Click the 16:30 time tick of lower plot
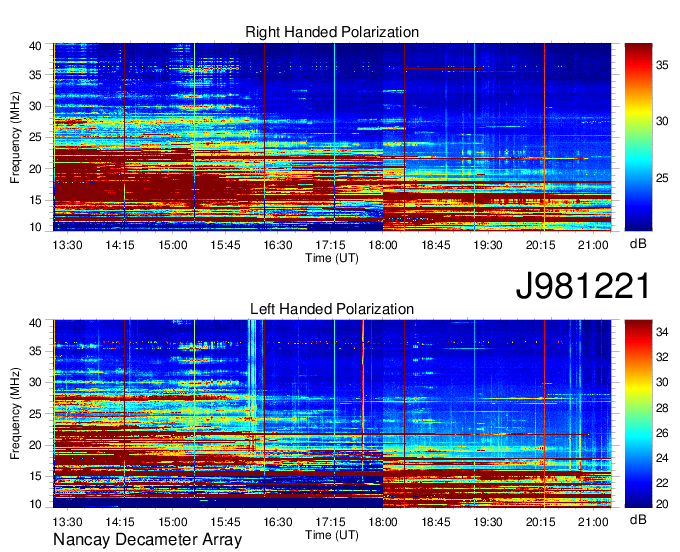This screenshot has width=680, height=552. point(278,522)
